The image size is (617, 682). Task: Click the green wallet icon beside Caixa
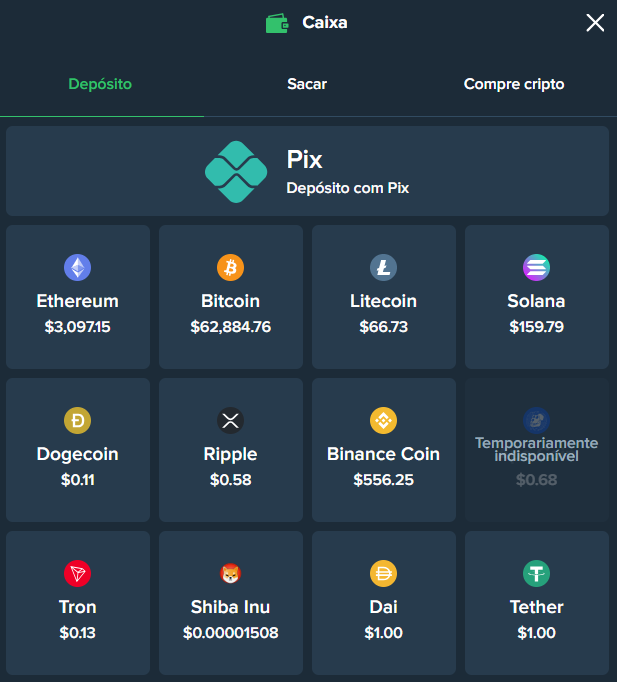click(277, 23)
